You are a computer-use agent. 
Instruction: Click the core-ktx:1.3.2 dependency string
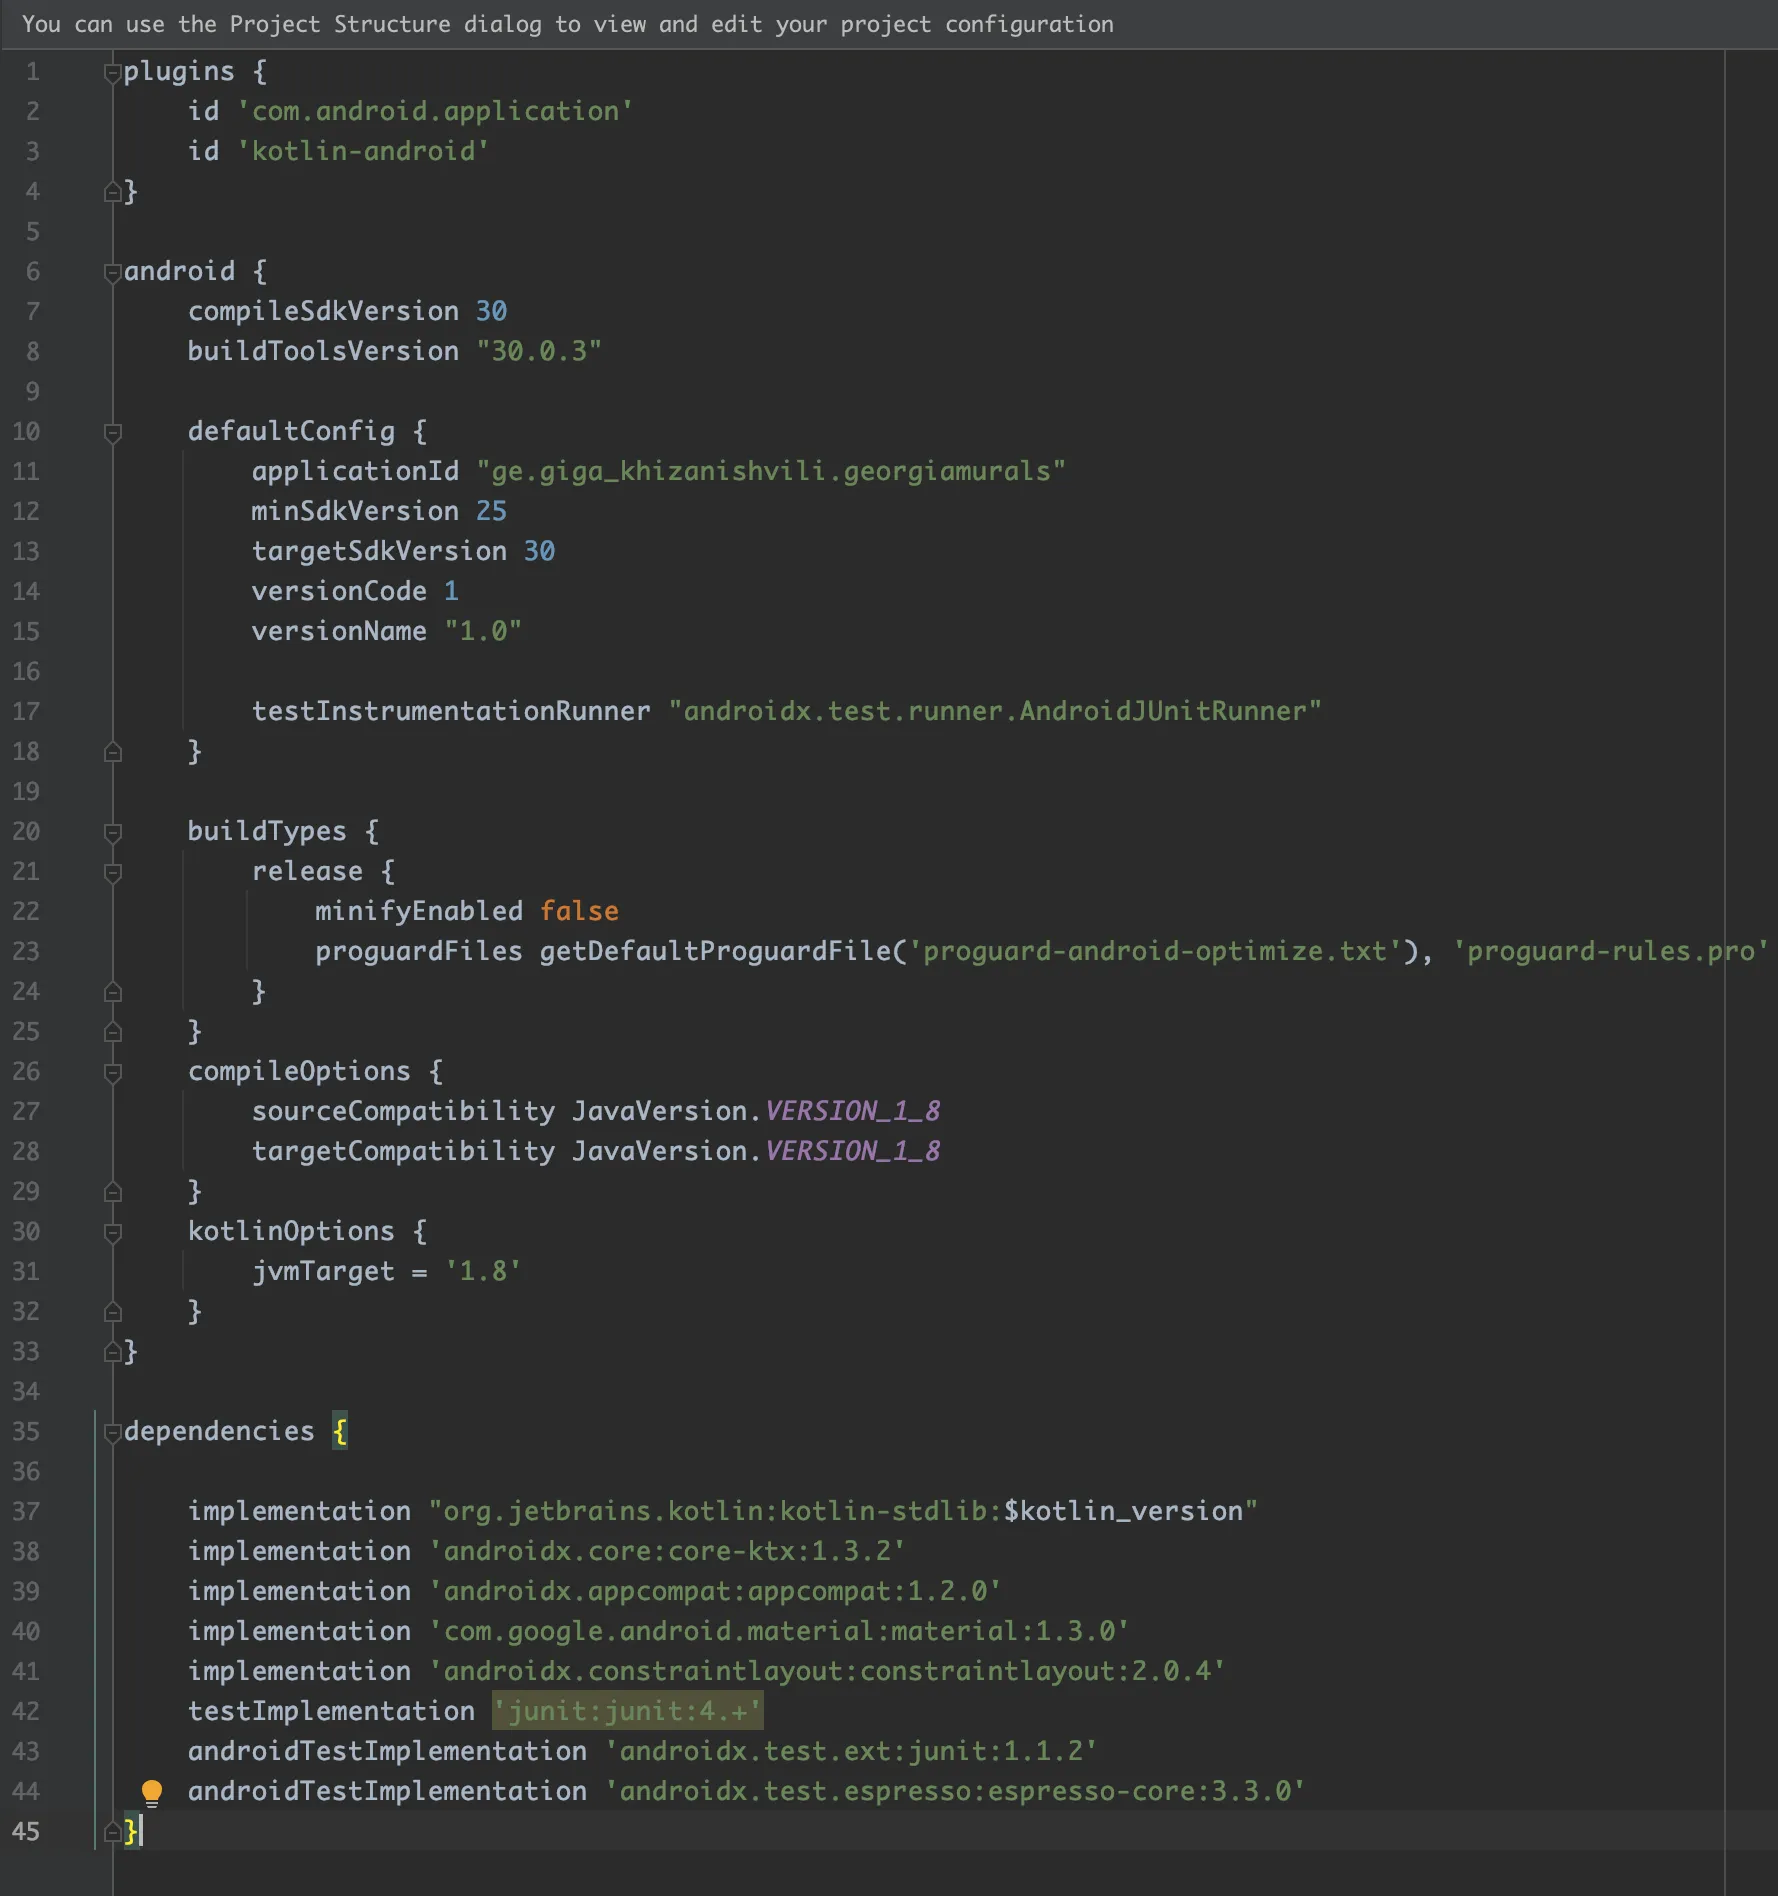(x=667, y=1551)
